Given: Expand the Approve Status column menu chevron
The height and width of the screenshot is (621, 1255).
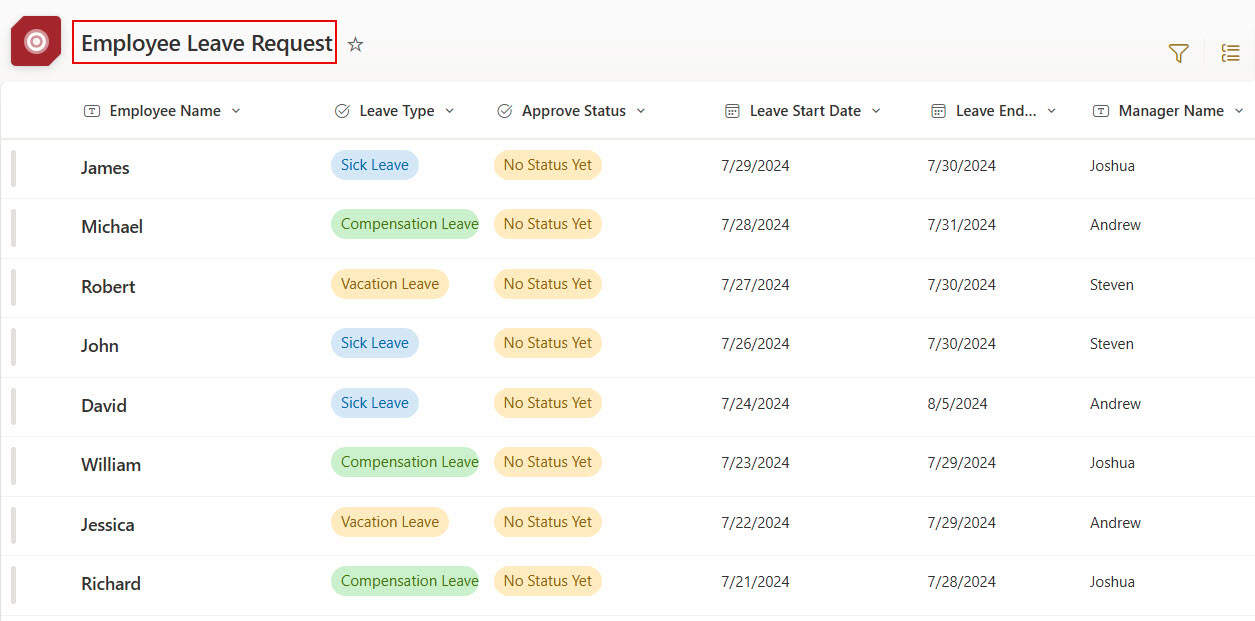Looking at the screenshot, I should pyautogui.click(x=641, y=111).
